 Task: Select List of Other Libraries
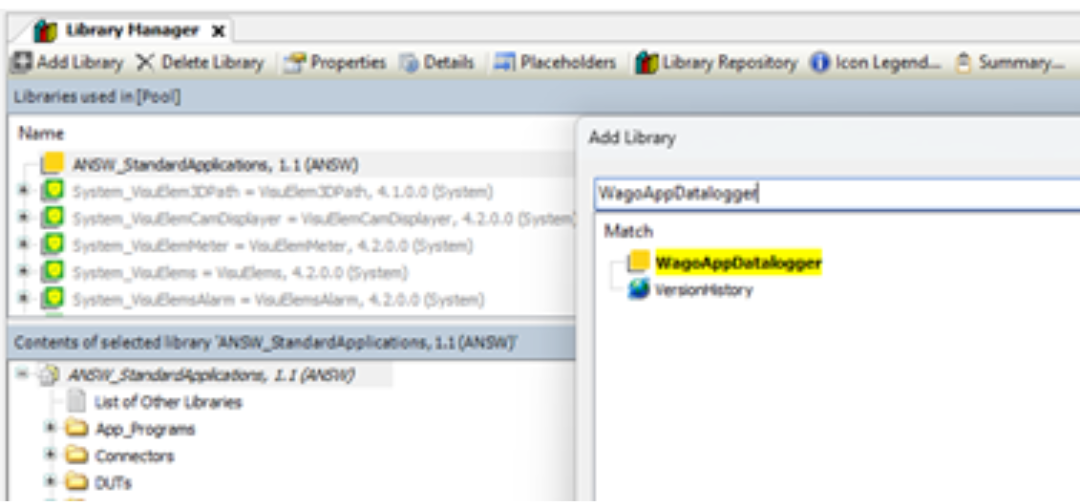click(x=168, y=402)
